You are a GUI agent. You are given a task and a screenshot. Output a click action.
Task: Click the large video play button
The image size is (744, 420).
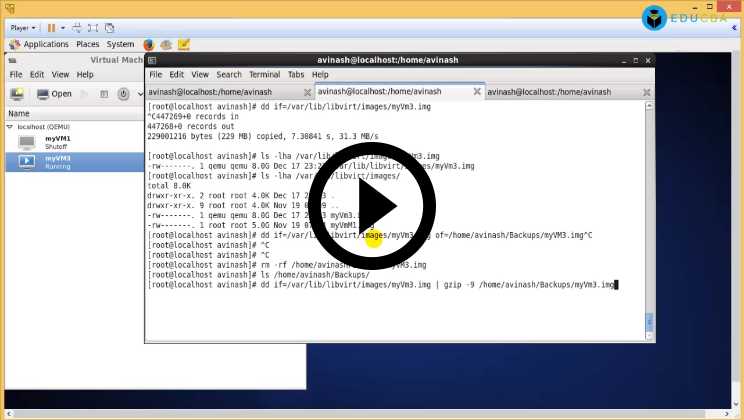pyautogui.click(x=372, y=207)
